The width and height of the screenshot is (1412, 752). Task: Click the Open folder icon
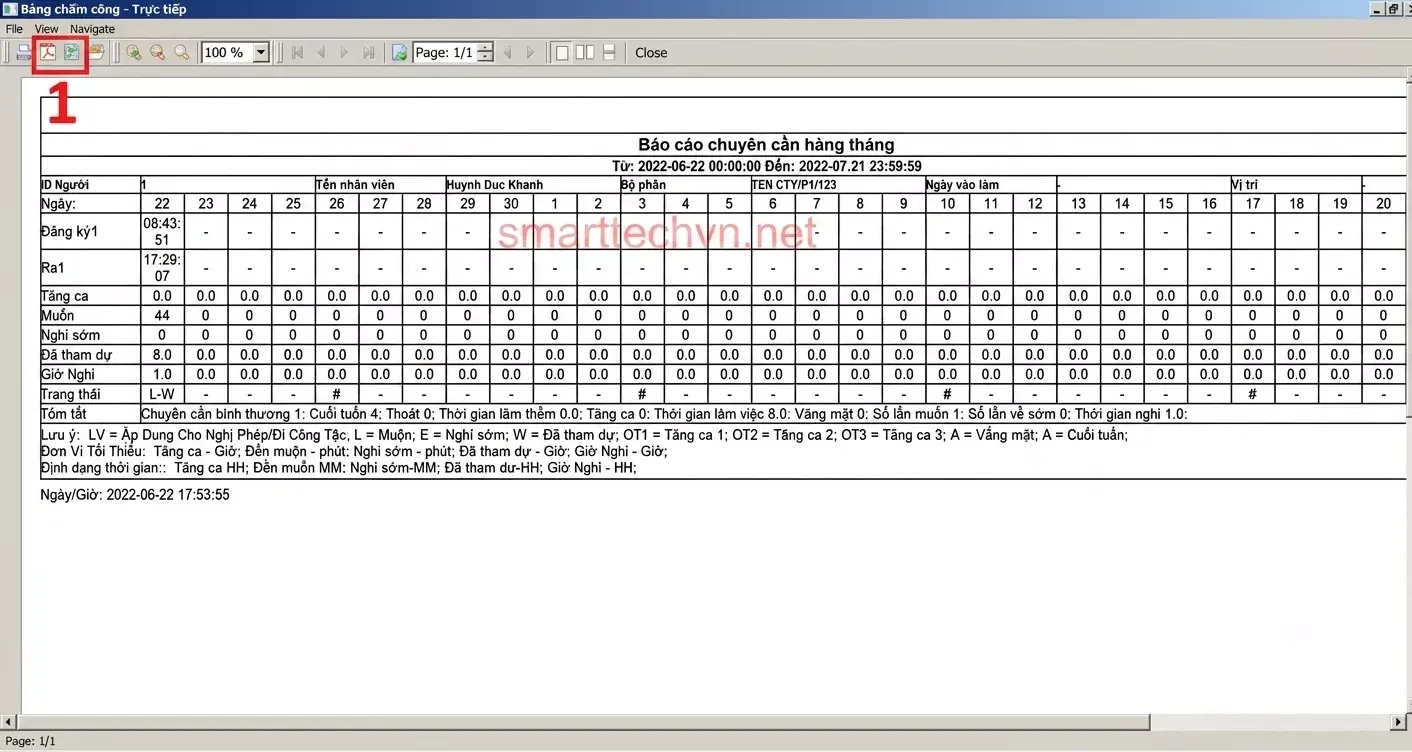point(97,52)
